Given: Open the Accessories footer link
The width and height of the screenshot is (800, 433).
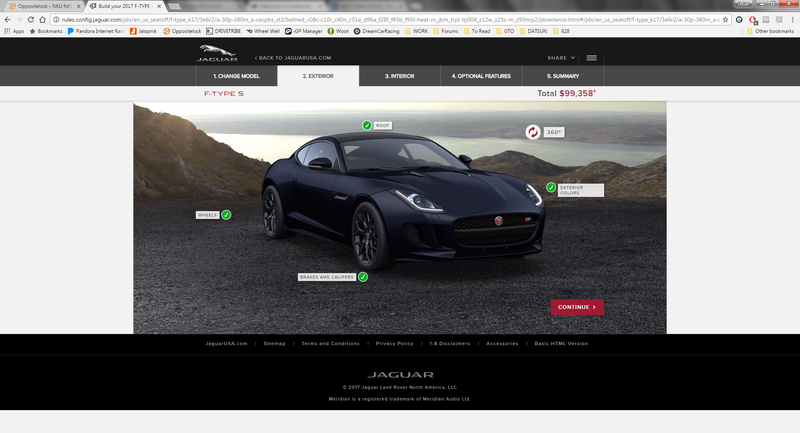Looking at the screenshot, I should tap(502, 343).
